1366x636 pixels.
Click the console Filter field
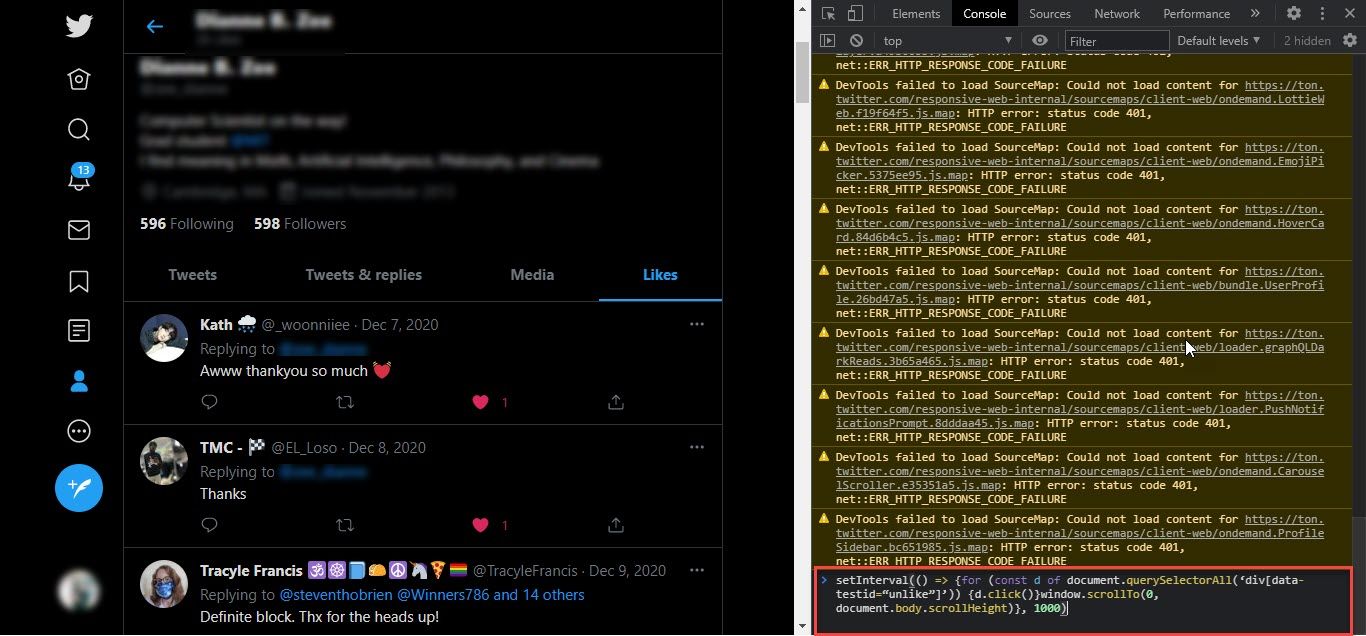(x=1117, y=41)
